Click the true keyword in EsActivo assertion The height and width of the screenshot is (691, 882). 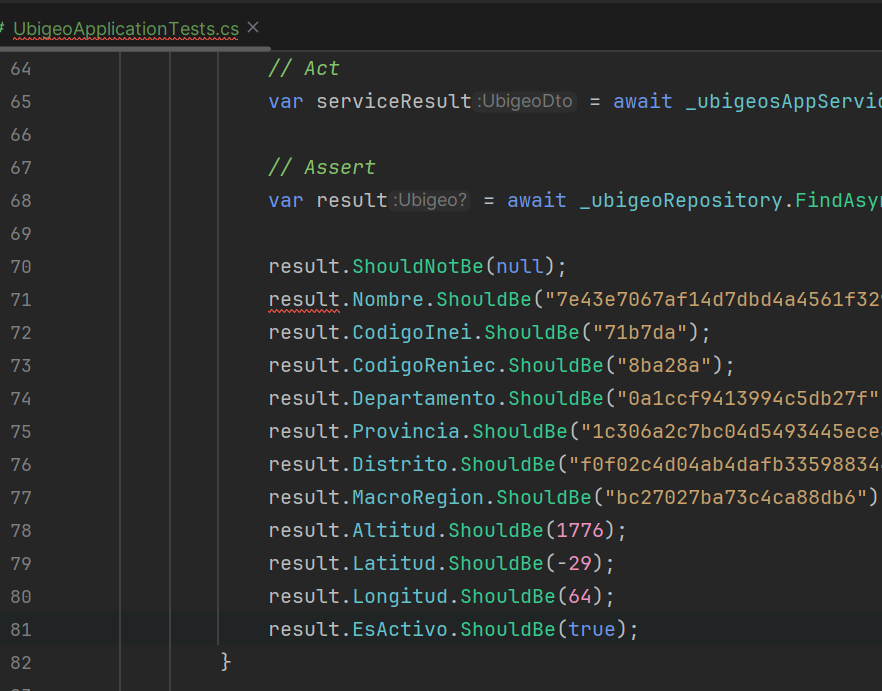(x=591, y=630)
